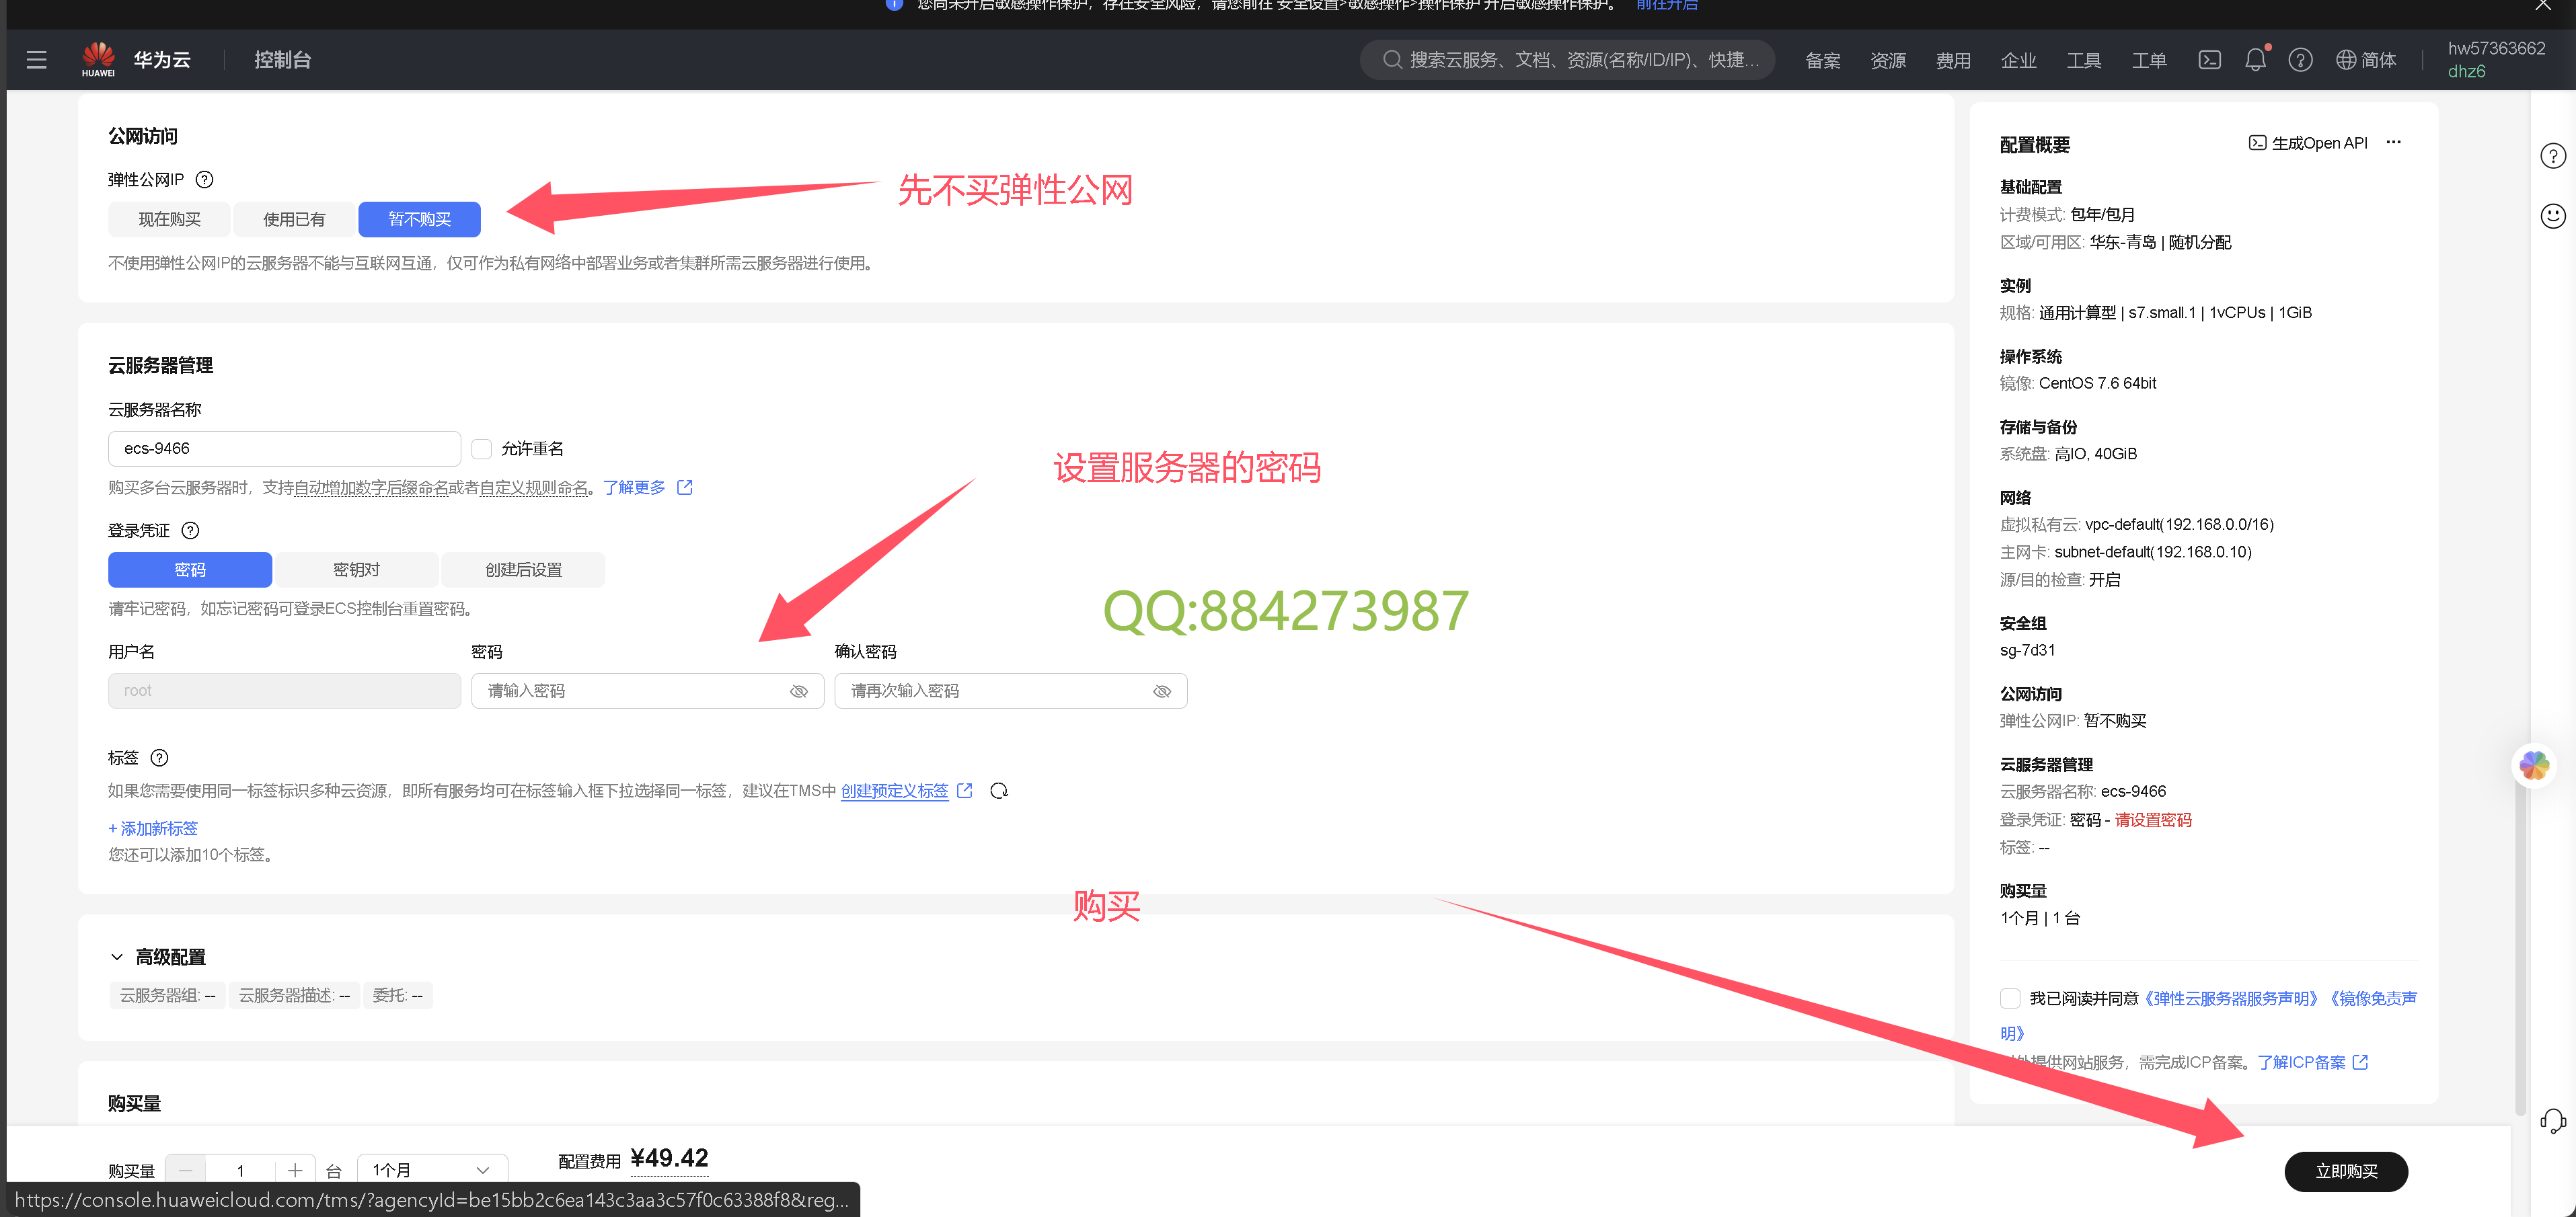This screenshot has width=2576, height=1217.
Task: Click the 自动增加数字后缀命名 hint text
Action: point(371,487)
